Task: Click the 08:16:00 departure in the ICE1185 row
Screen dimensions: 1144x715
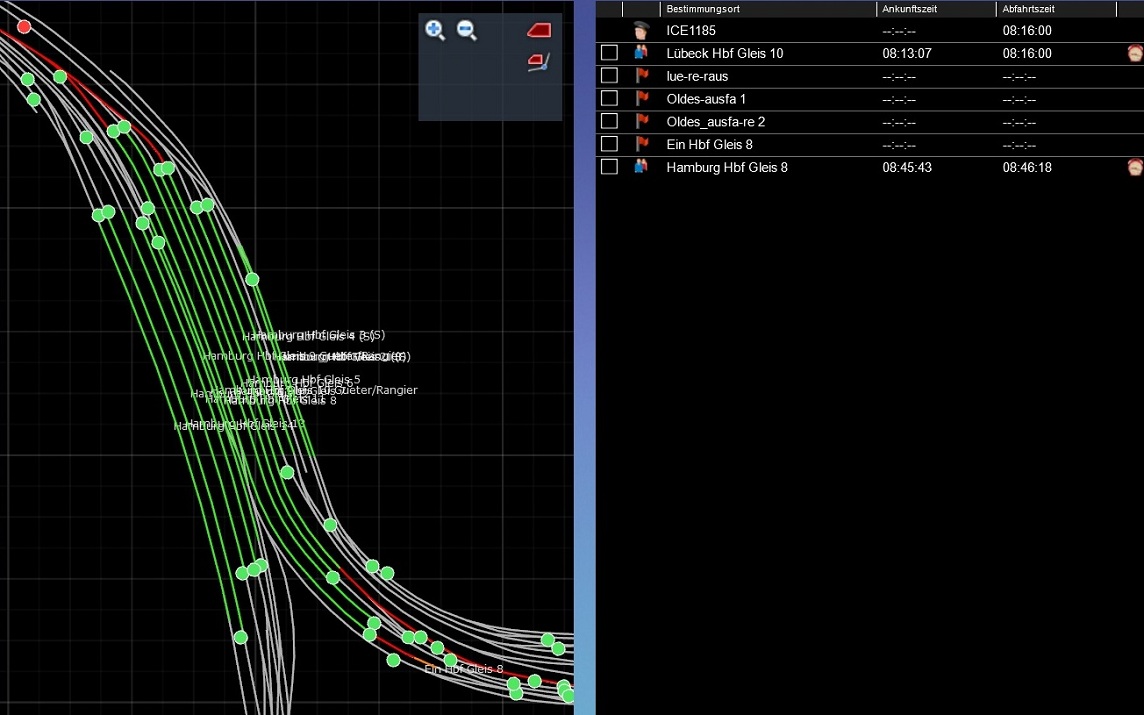Action: click(x=1027, y=31)
